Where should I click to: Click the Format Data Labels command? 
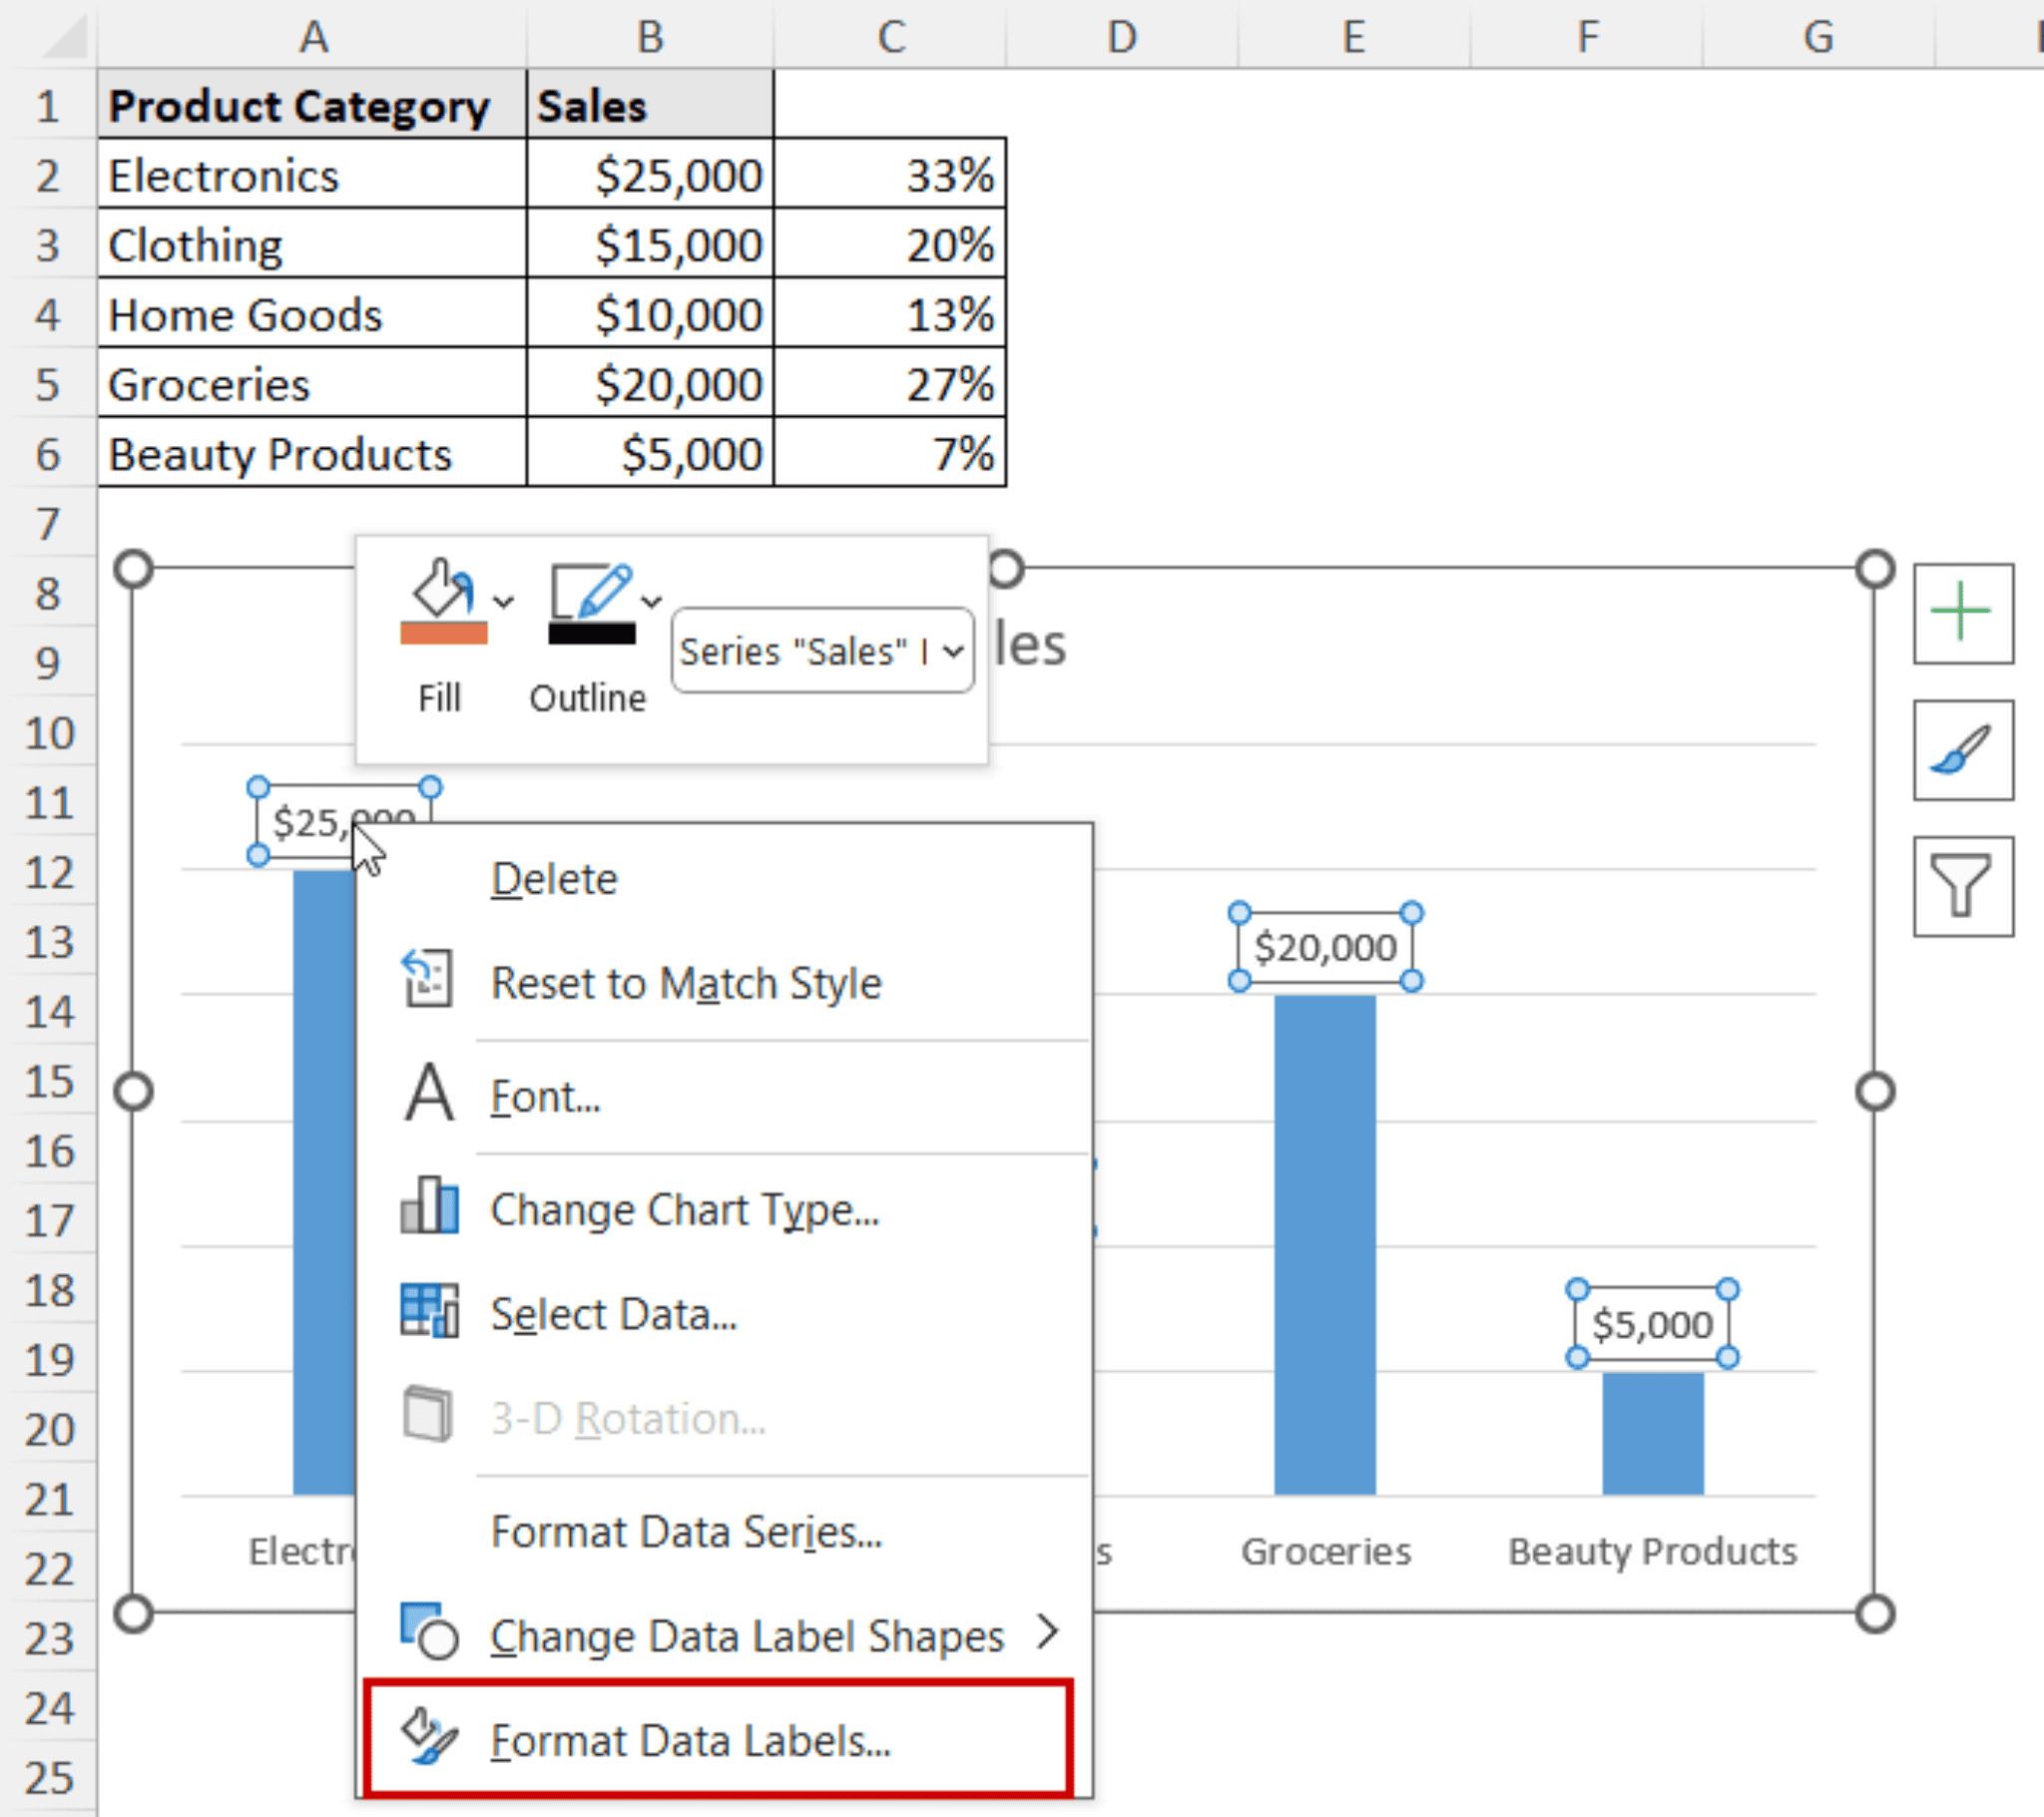tap(692, 1738)
